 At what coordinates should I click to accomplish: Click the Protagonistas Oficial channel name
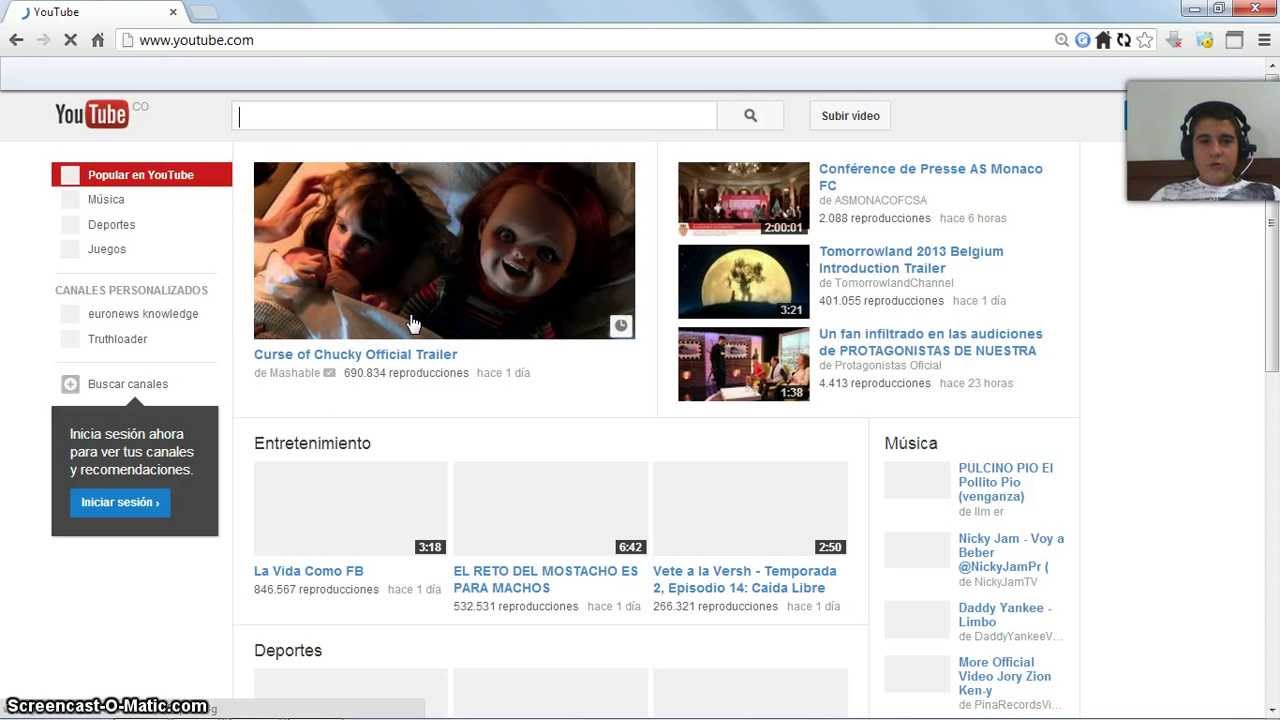(x=888, y=366)
